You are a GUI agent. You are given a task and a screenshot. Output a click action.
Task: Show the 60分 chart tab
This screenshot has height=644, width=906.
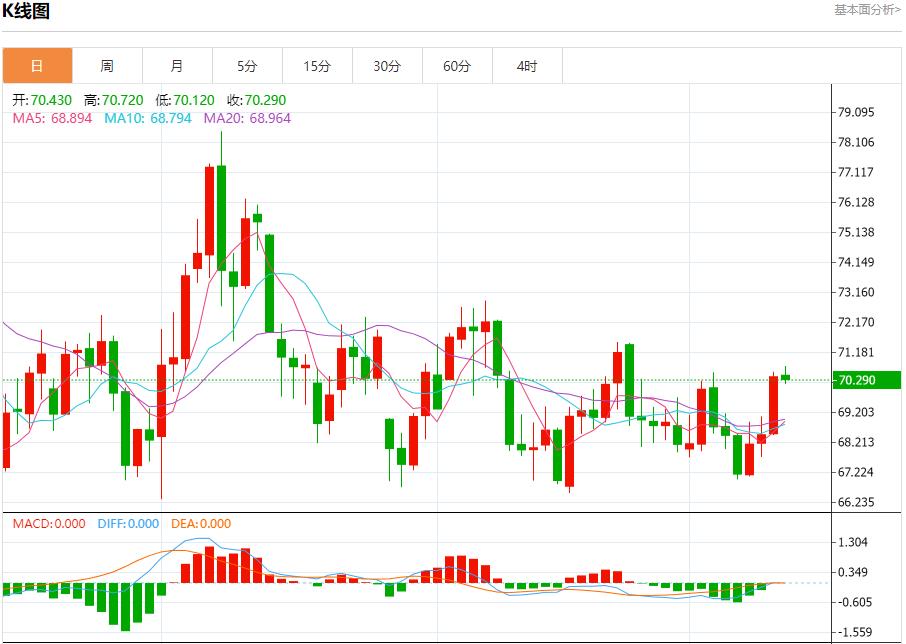(x=457, y=66)
